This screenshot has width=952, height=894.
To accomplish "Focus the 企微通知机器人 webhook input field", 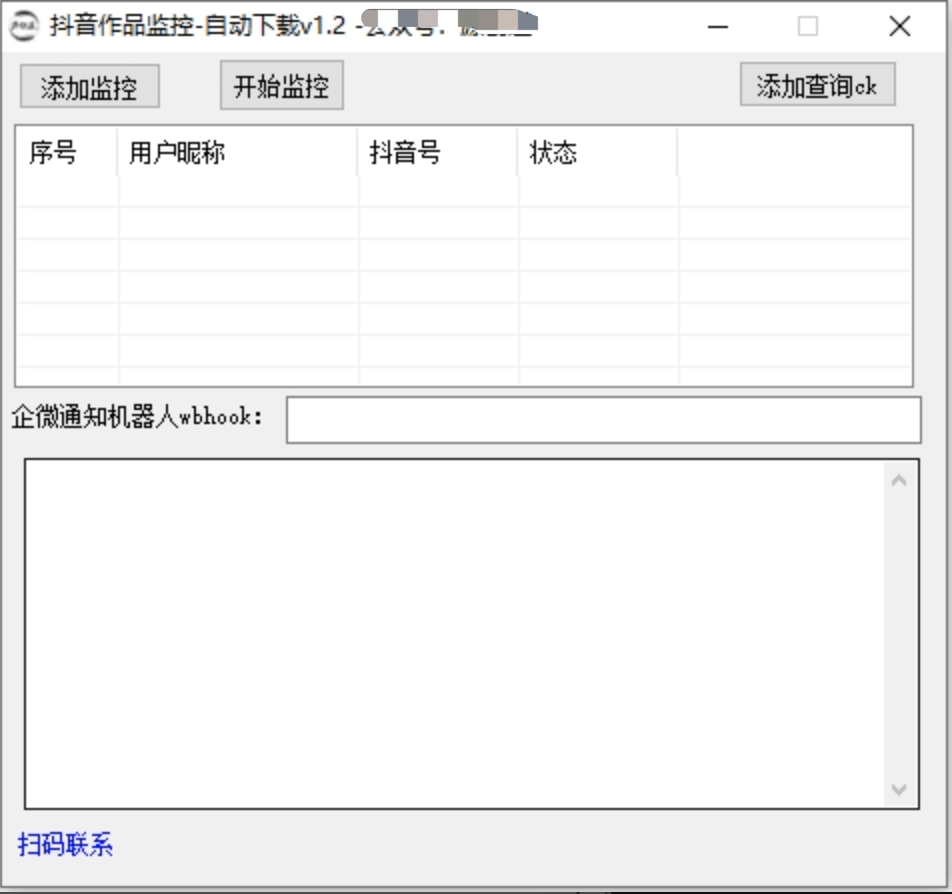I will point(604,420).
